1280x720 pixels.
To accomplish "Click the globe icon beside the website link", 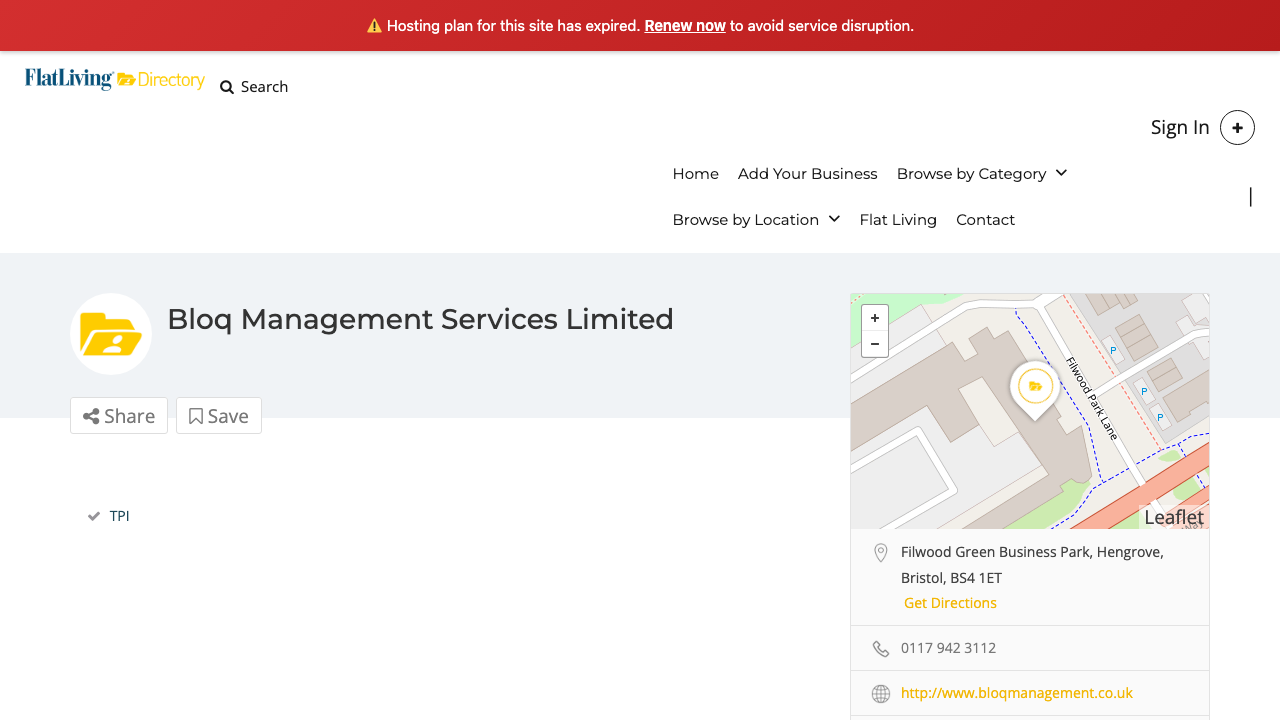I will click(x=880, y=693).
